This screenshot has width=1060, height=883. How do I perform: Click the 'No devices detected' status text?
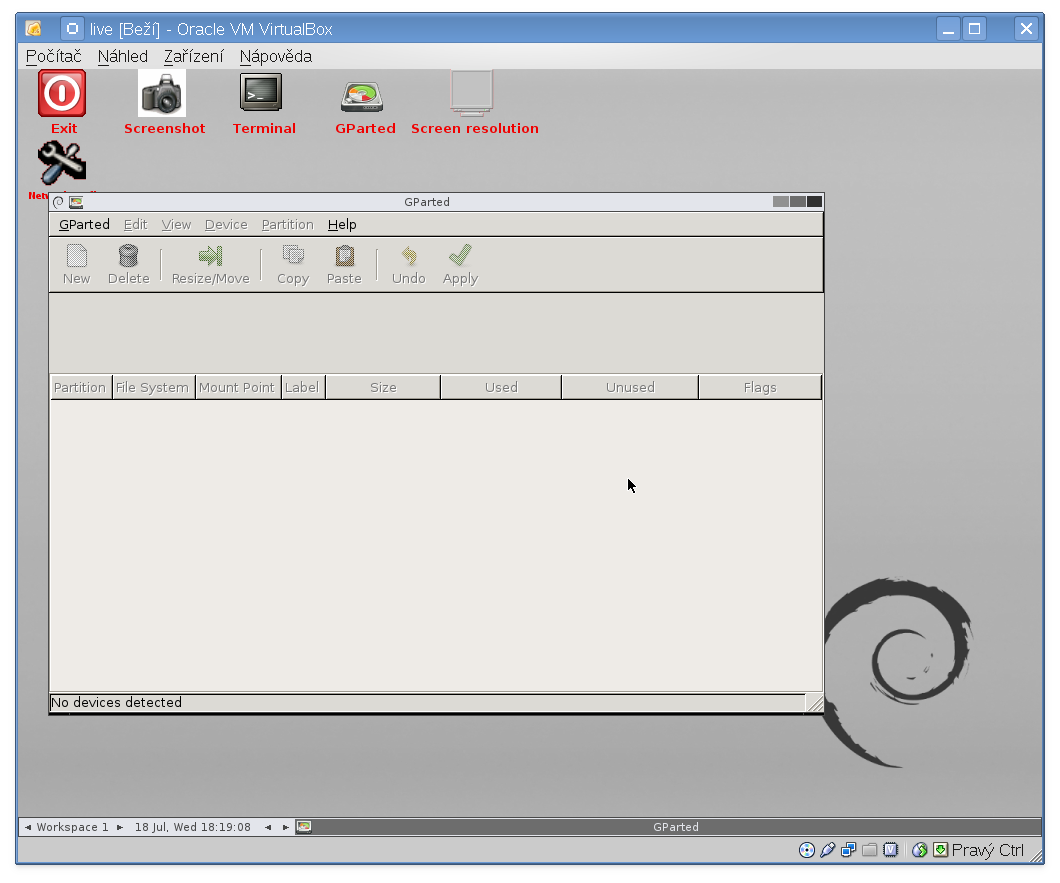[x=116, y=702]
